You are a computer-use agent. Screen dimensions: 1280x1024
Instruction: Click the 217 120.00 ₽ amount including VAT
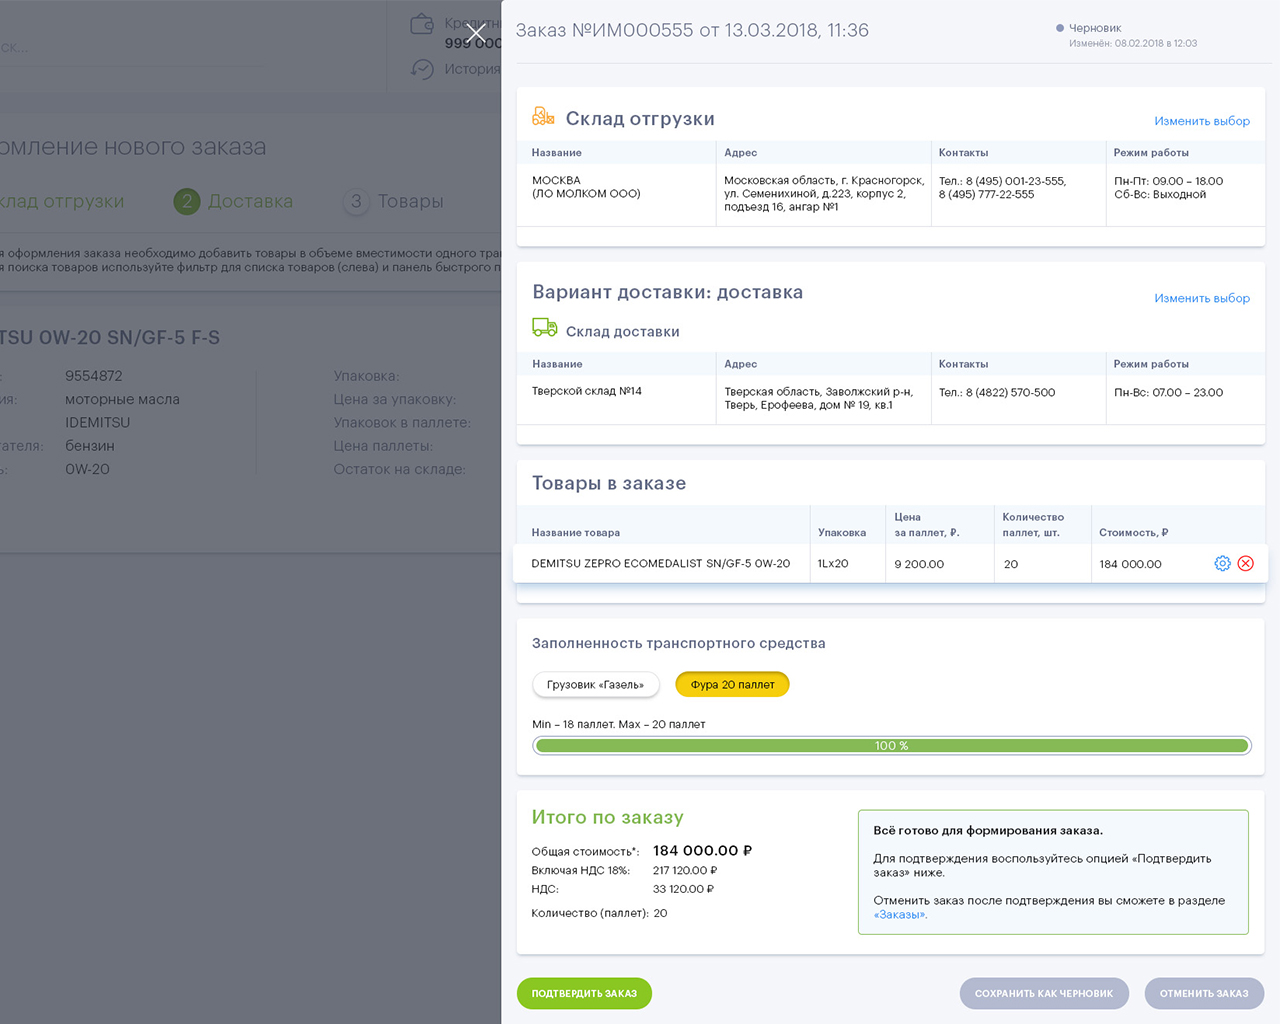coord(685,870)
